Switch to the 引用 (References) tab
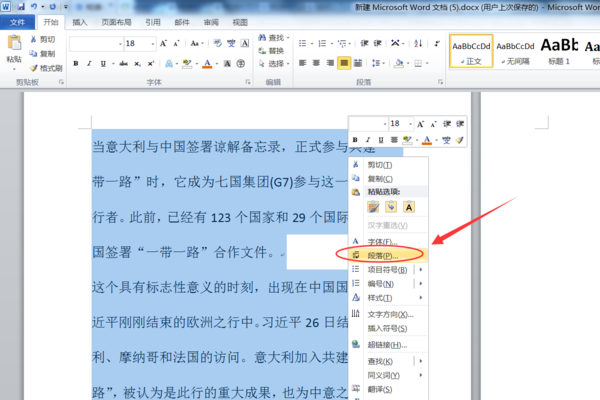 153,22
